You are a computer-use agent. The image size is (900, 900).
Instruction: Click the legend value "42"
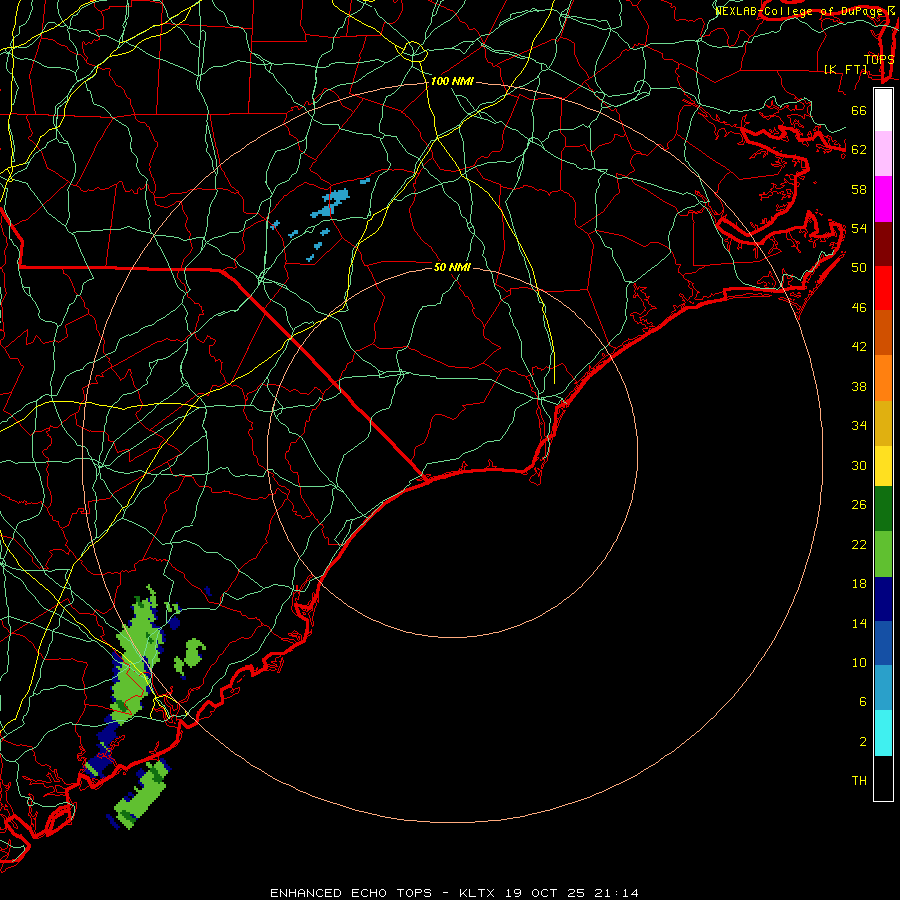(859, 347)
